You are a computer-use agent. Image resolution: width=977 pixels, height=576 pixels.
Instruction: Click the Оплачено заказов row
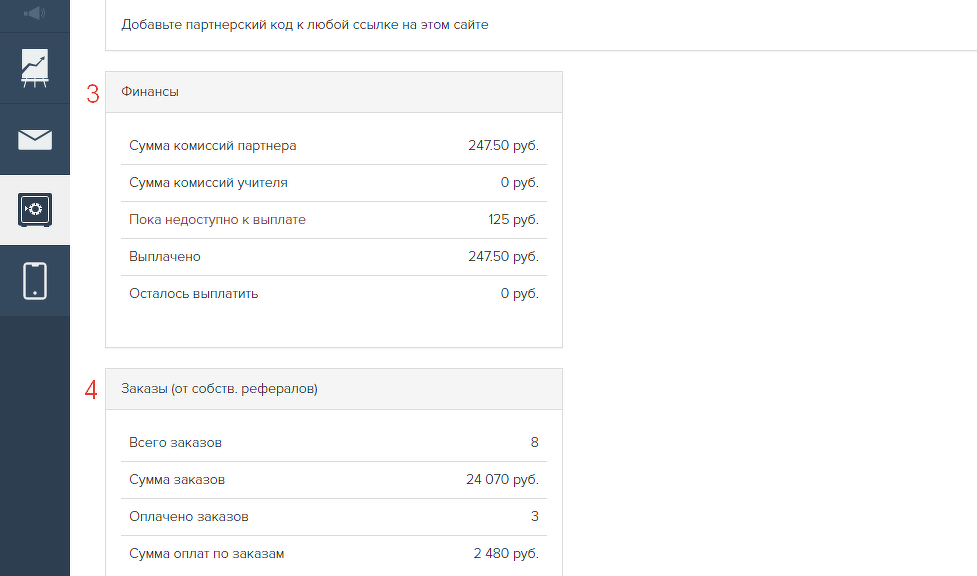coord(334,517)
